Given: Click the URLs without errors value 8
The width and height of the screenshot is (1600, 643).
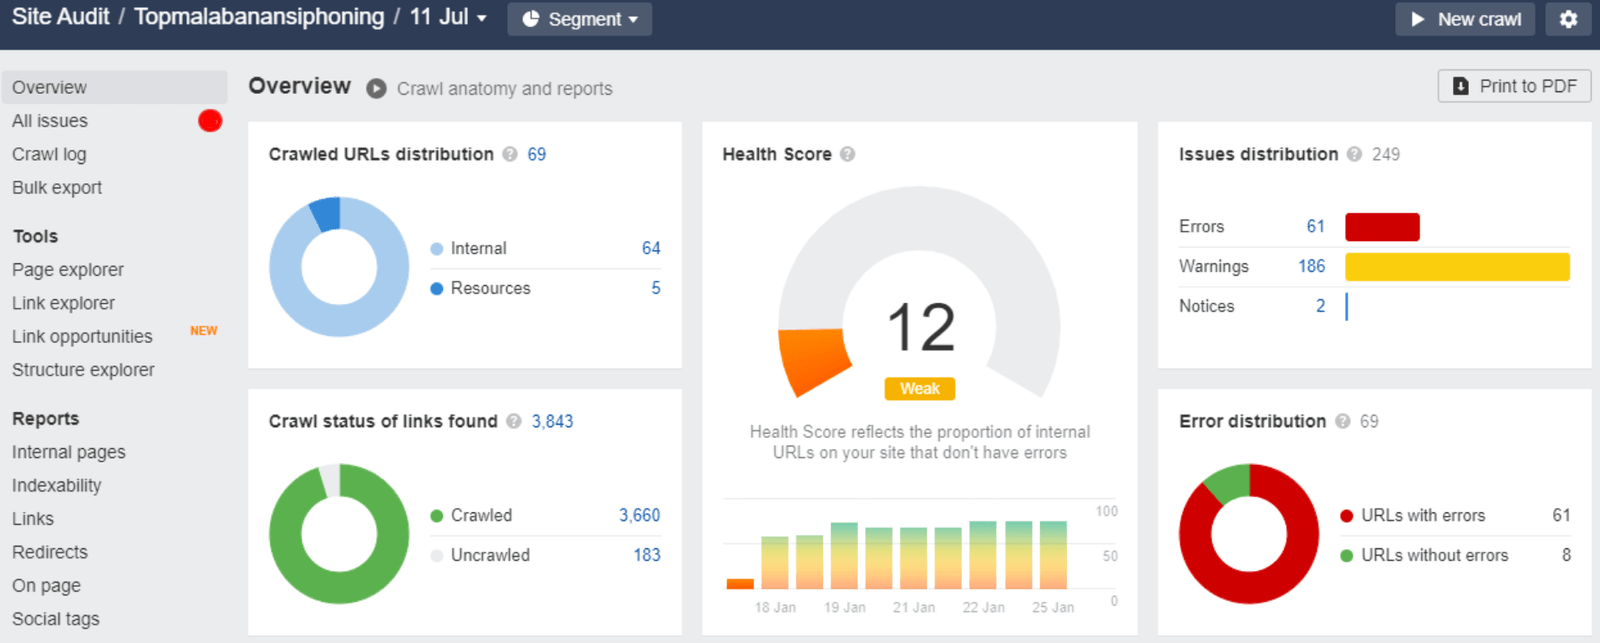Looking at the screenshot, I should click(1566, 555).
